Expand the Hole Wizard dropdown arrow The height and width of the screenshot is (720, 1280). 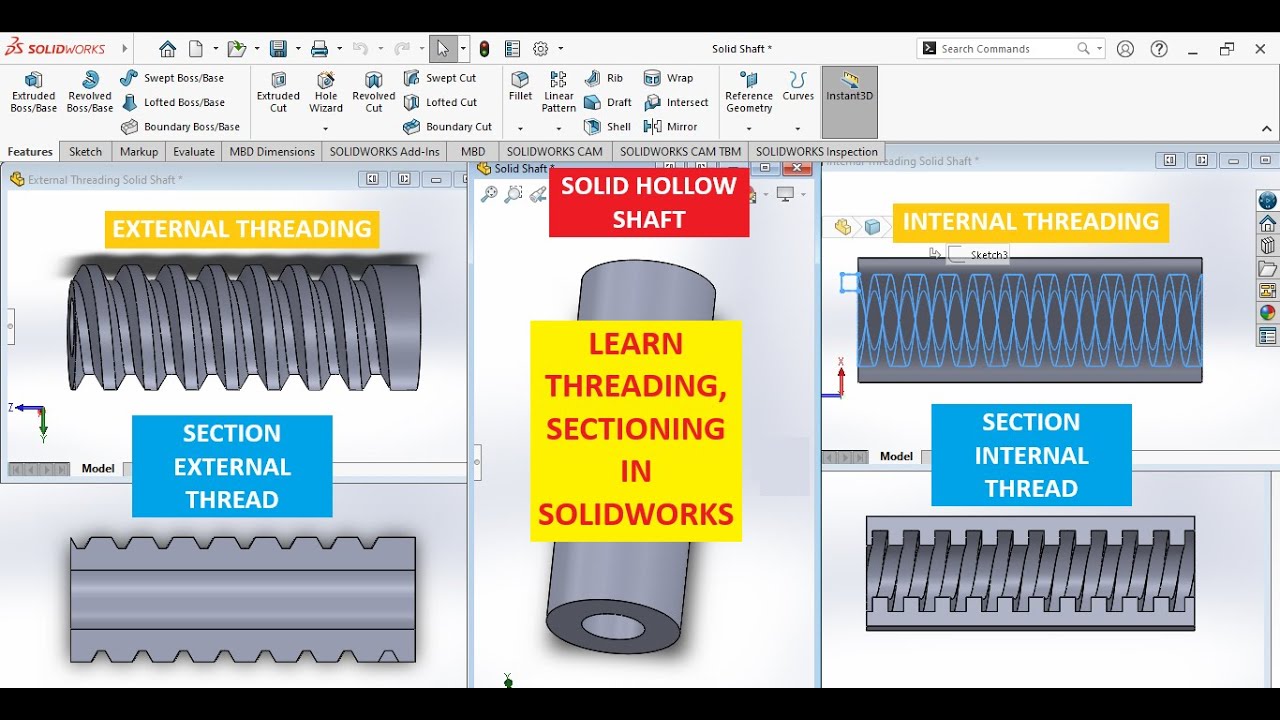326,129
